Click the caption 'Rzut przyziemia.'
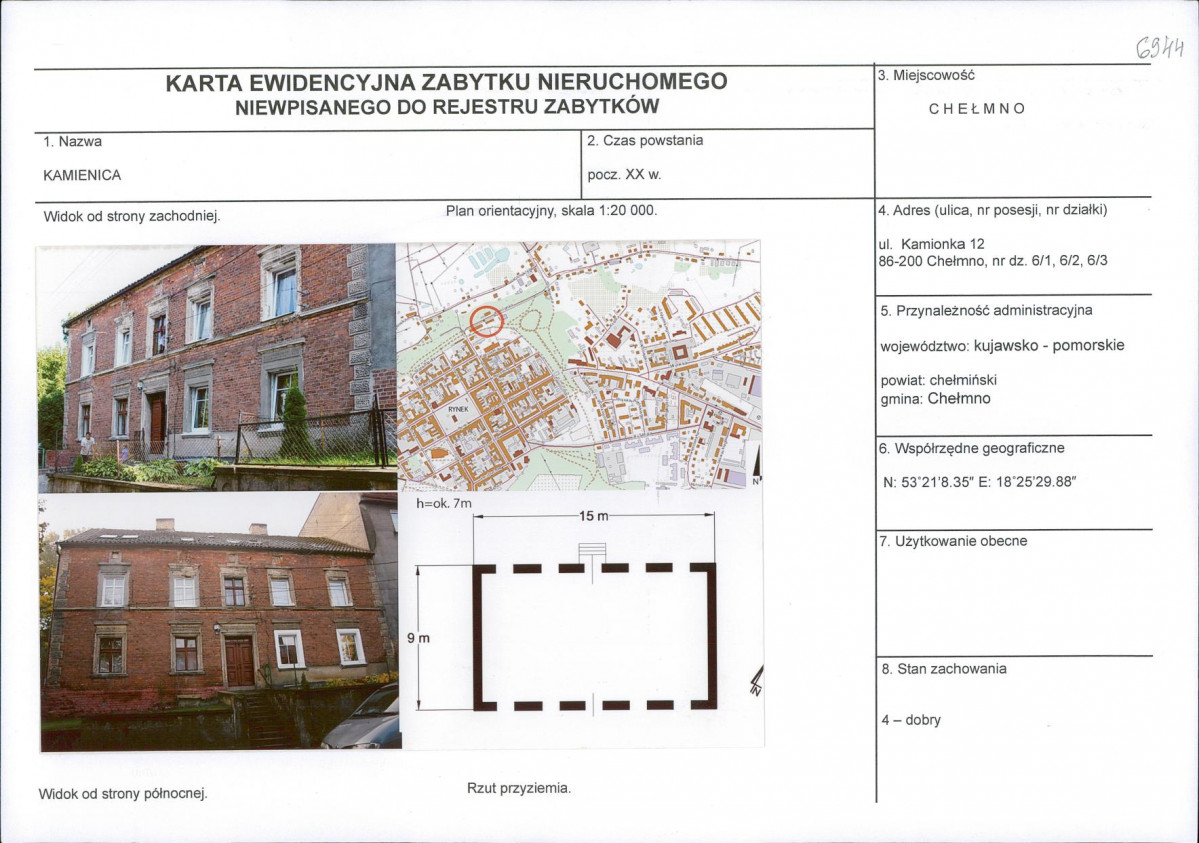This screenshot has height=843, width=1199. pyautogui.click(x=519, y=788)
